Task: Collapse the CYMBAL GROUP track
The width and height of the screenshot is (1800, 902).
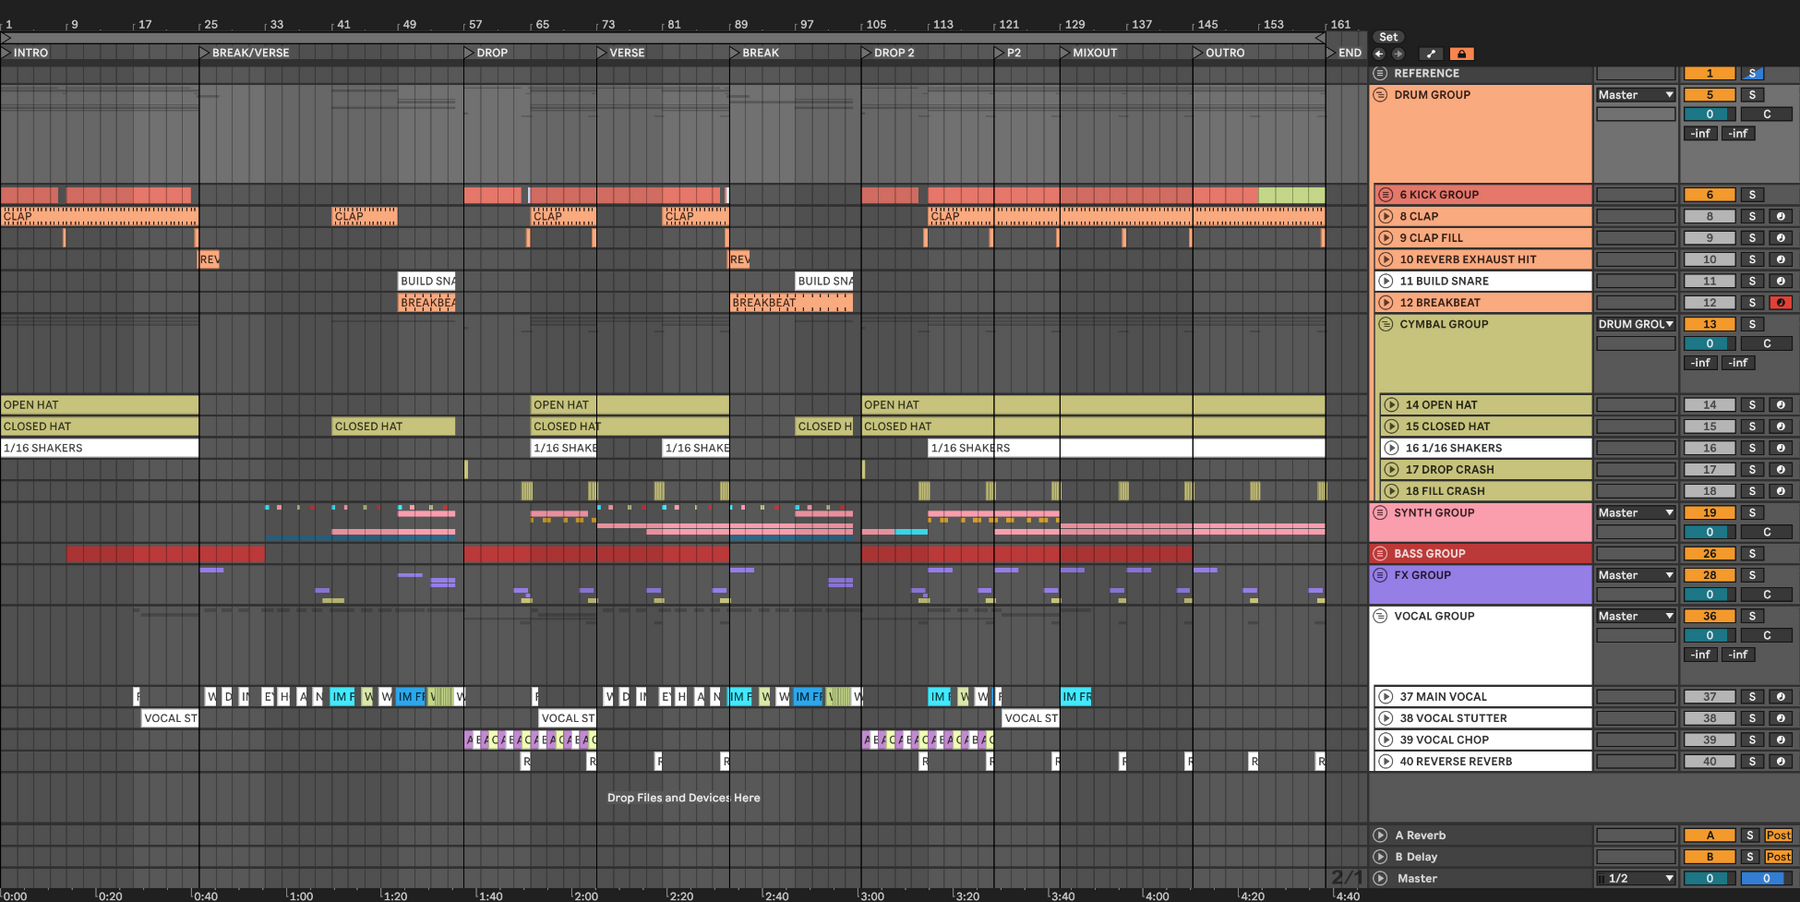Action: click(1386, 324)
